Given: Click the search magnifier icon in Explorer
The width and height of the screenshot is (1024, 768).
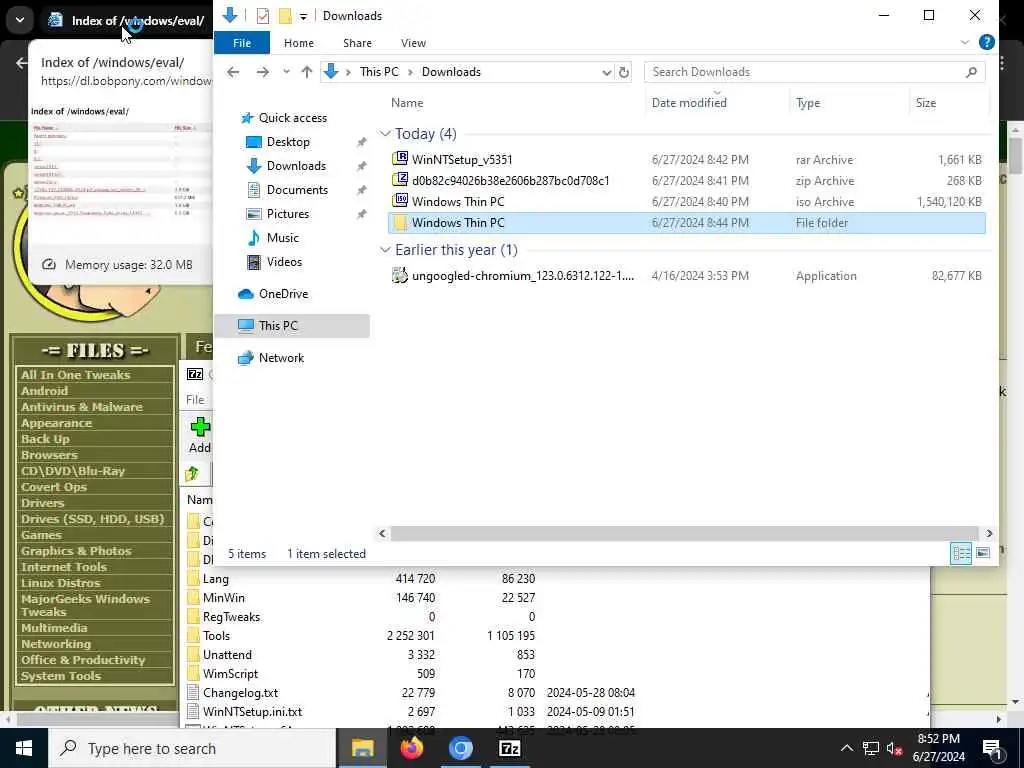Looking at the screenshot, I should [971, 72].
